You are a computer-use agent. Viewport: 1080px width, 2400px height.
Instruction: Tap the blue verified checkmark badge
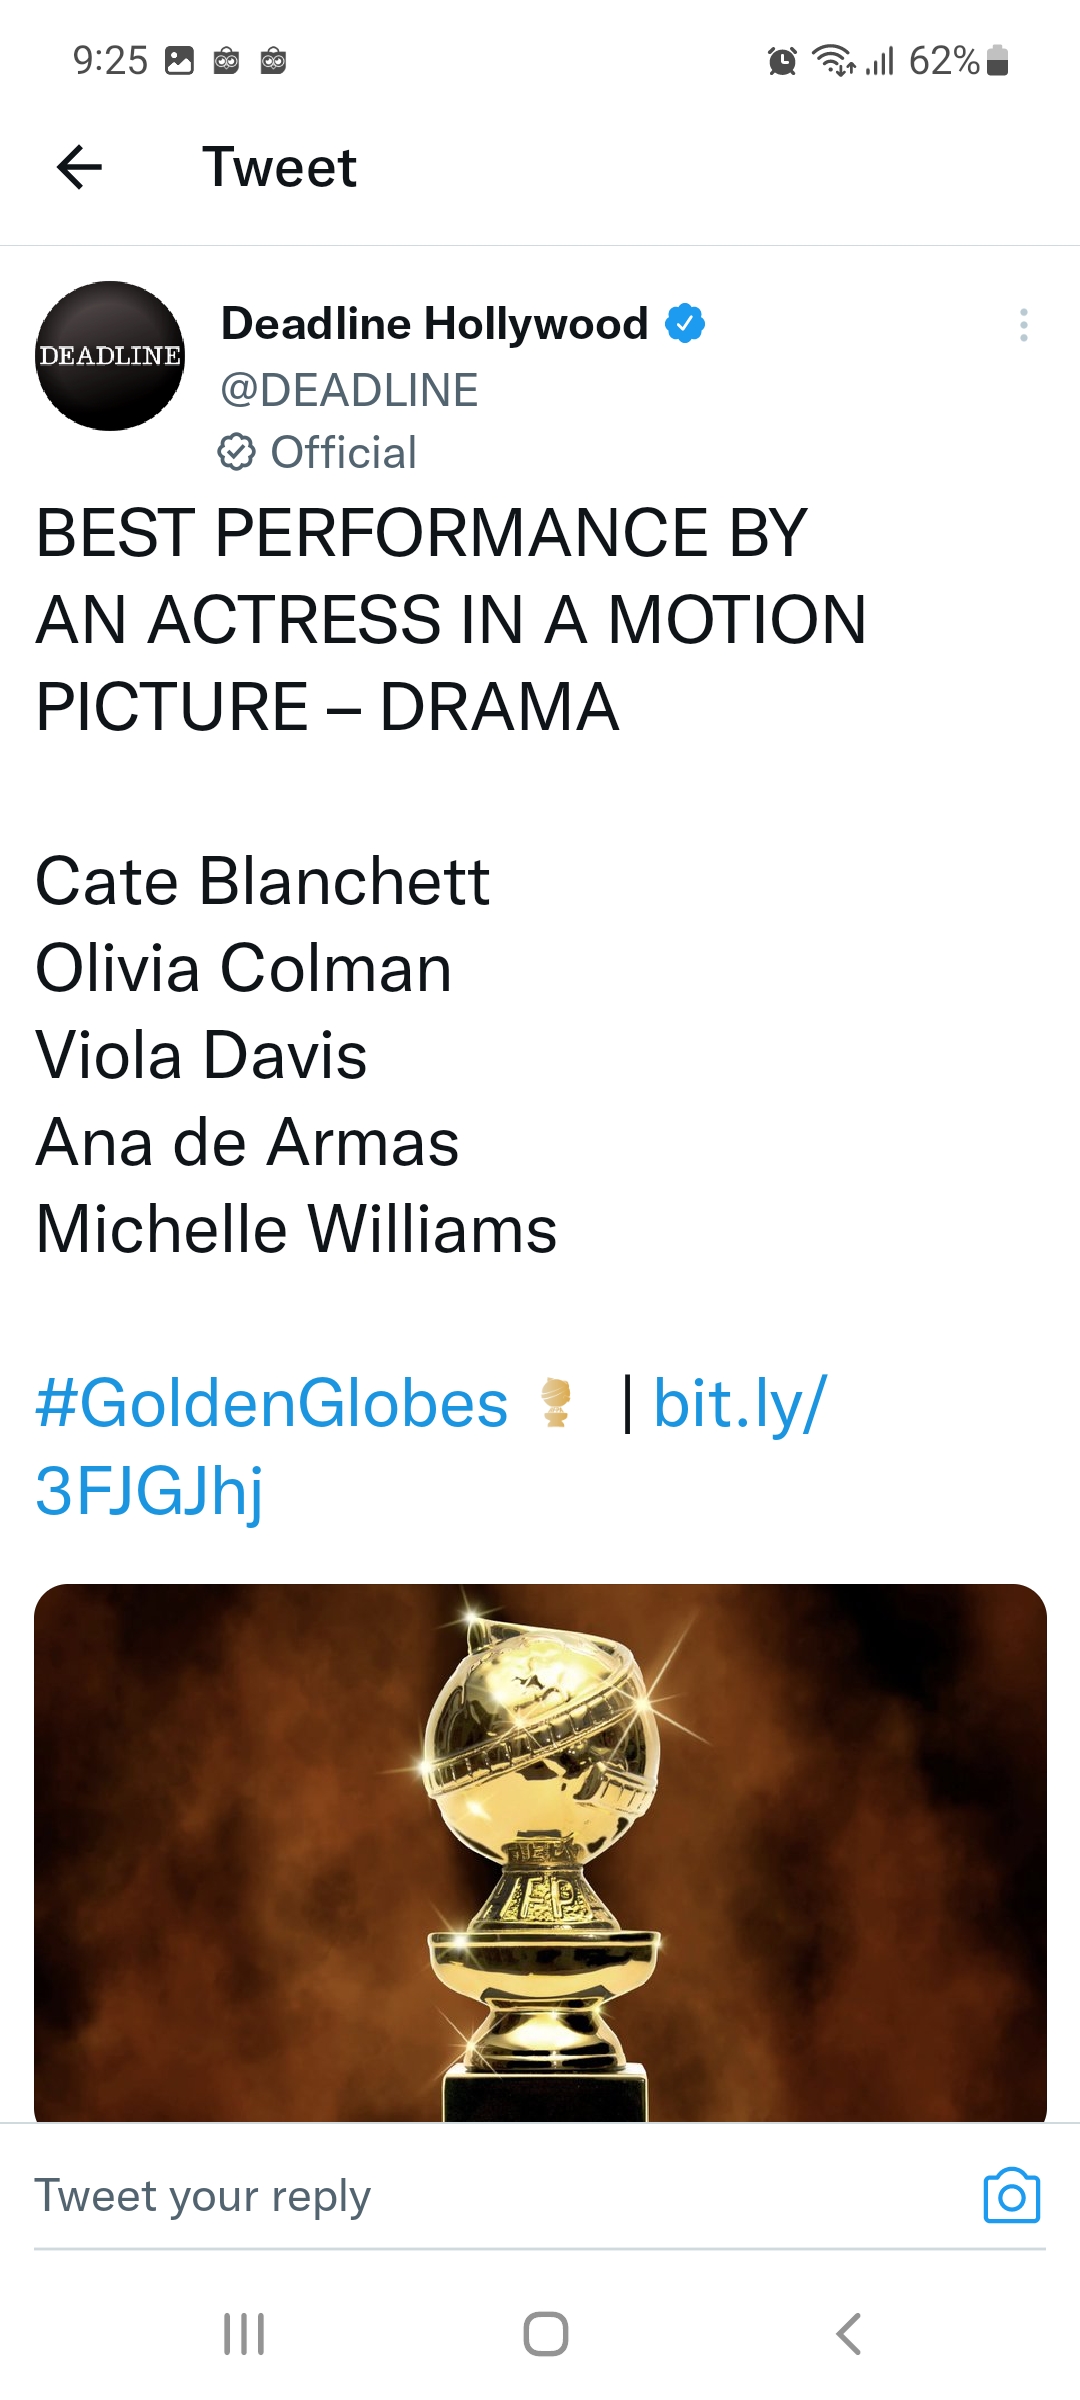pyautogui.click(x=685, y=324)
